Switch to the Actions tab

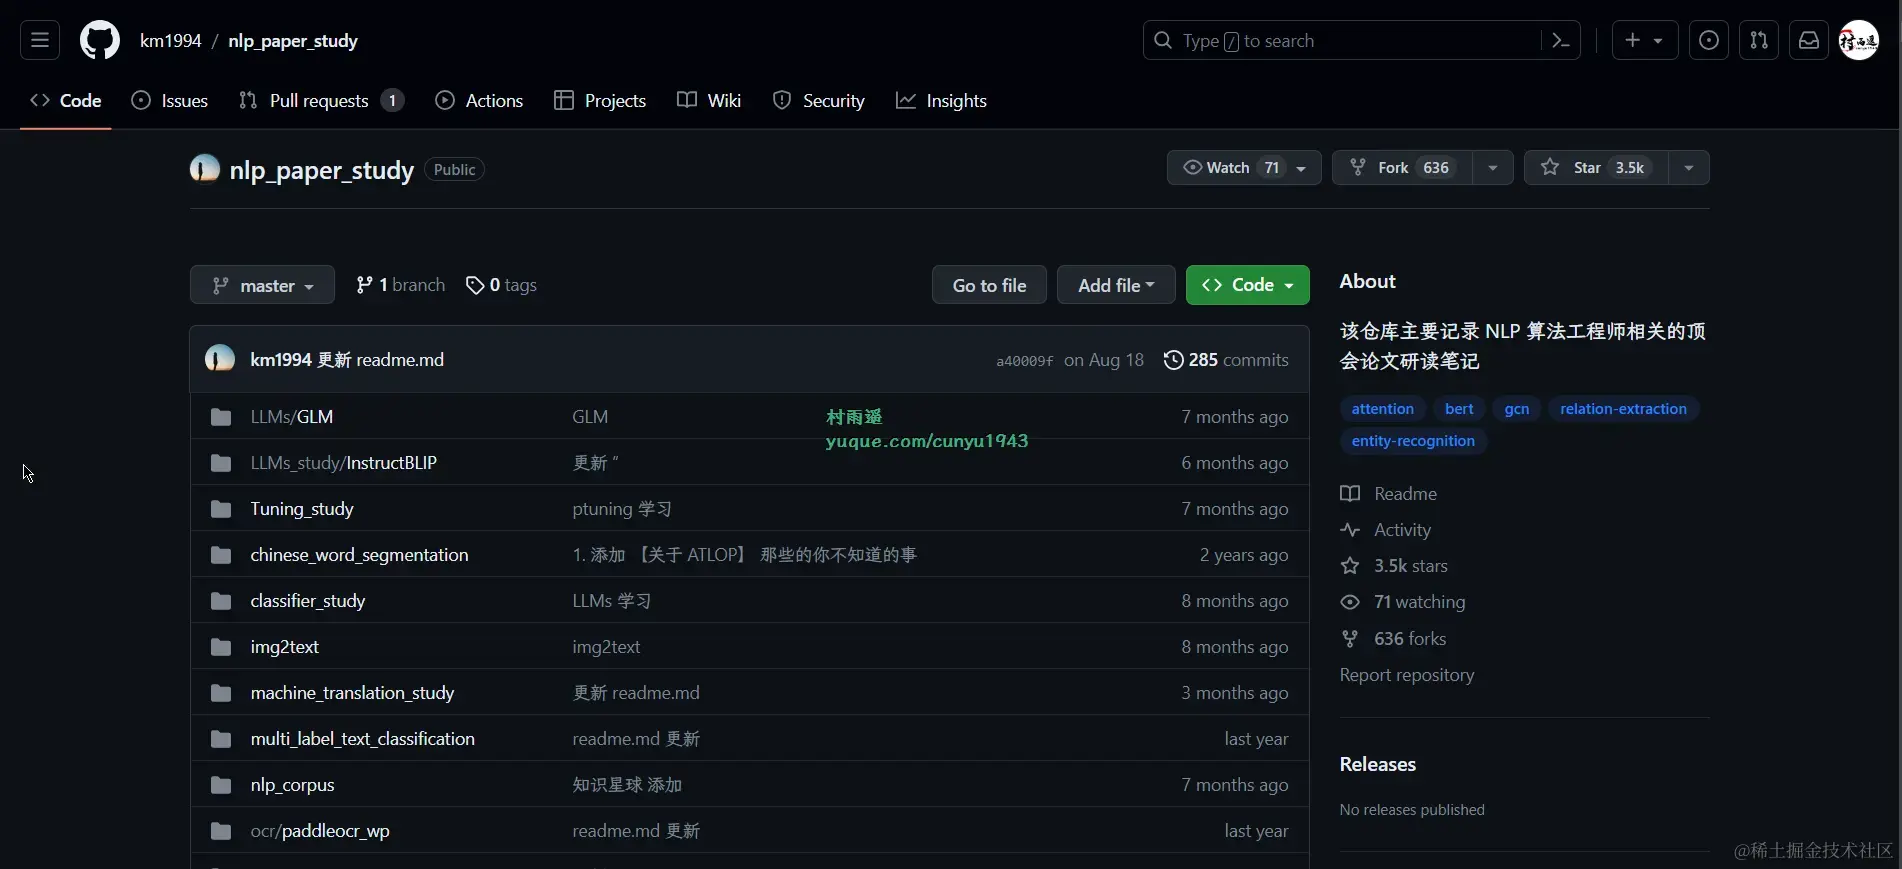tap(480, 101)
